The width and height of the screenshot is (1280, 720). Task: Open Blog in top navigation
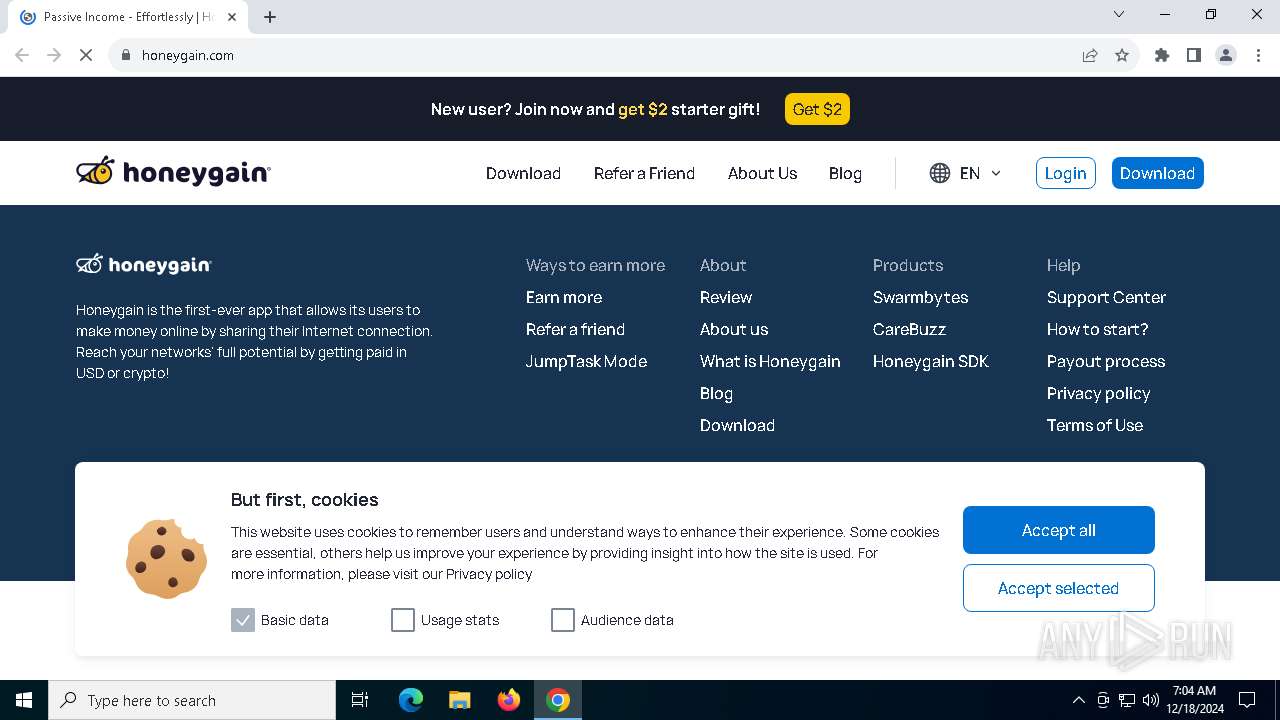click(845, 173)
